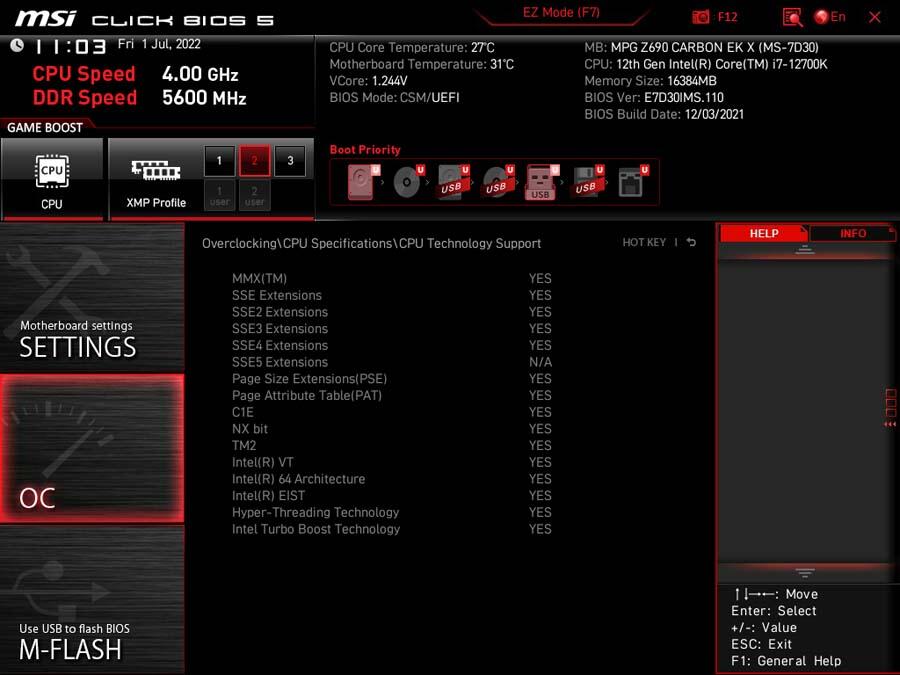Screen dimensions: 900x675
Task: Click the TM2 row
Action: pyautogui.click(x=391, y=445)
